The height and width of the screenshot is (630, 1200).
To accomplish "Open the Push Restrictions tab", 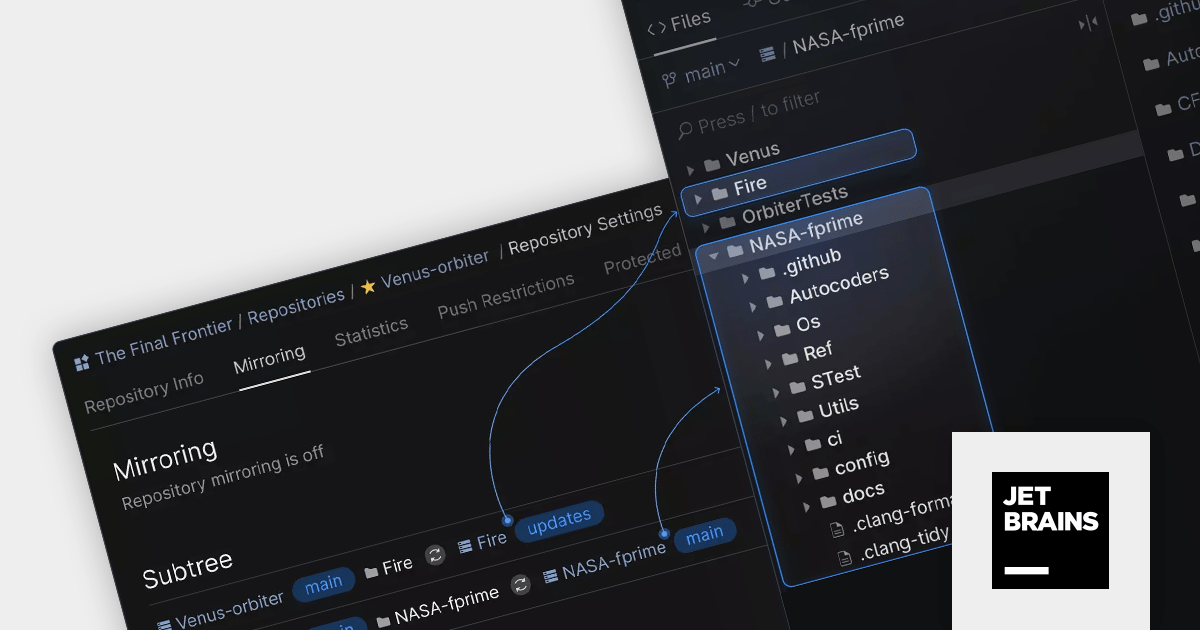I will 506,295.
